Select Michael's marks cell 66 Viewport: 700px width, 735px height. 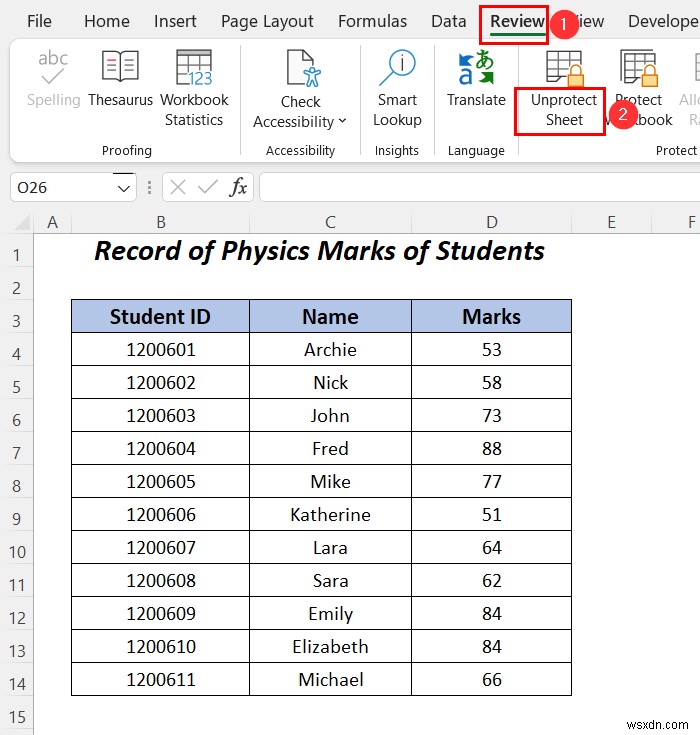tap(491, 680)
